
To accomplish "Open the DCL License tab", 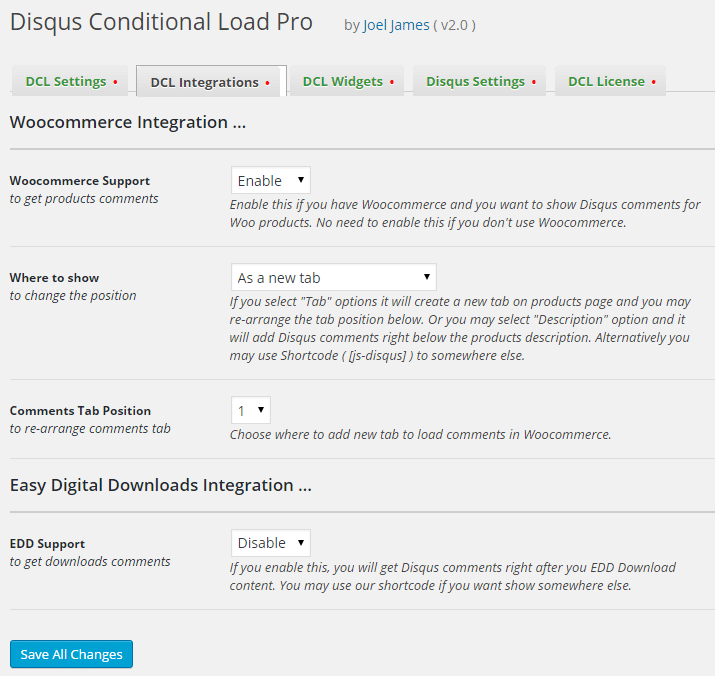I will (x=610, y=81).
